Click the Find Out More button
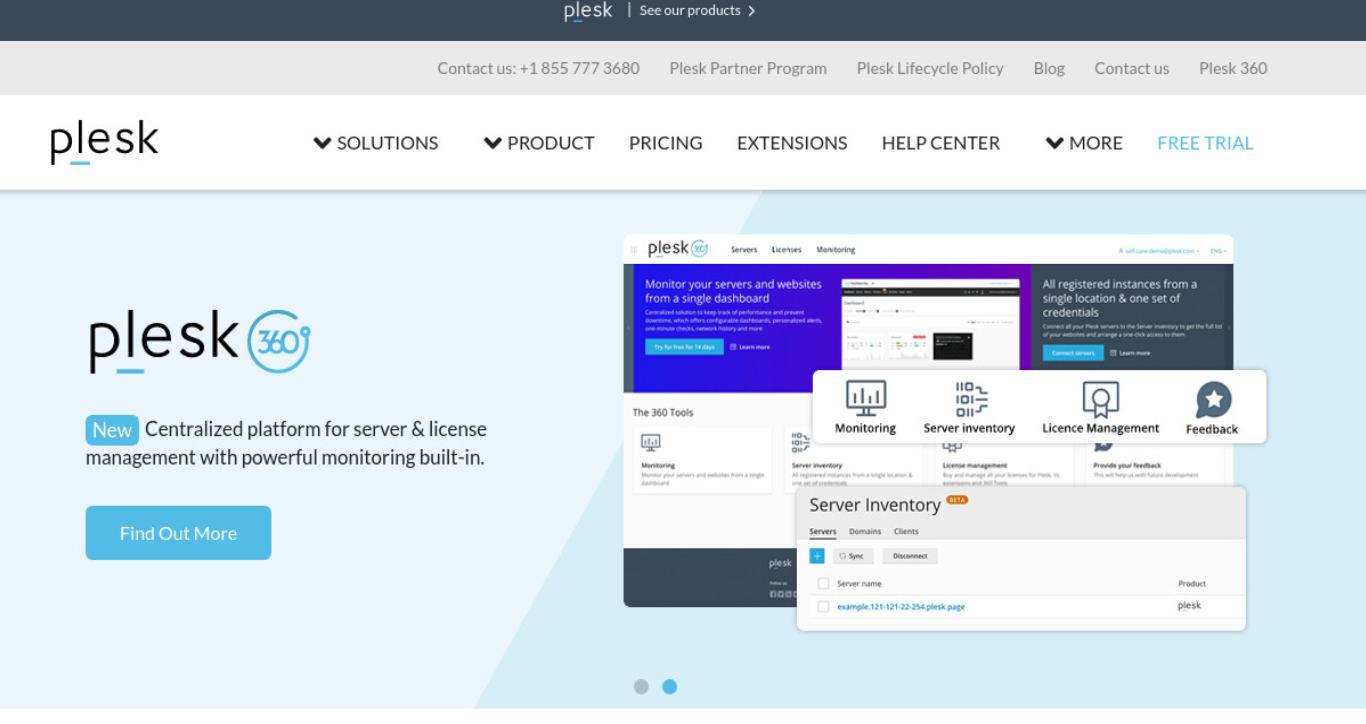This screenshot has width=1366, height=724. click(178, 533)
